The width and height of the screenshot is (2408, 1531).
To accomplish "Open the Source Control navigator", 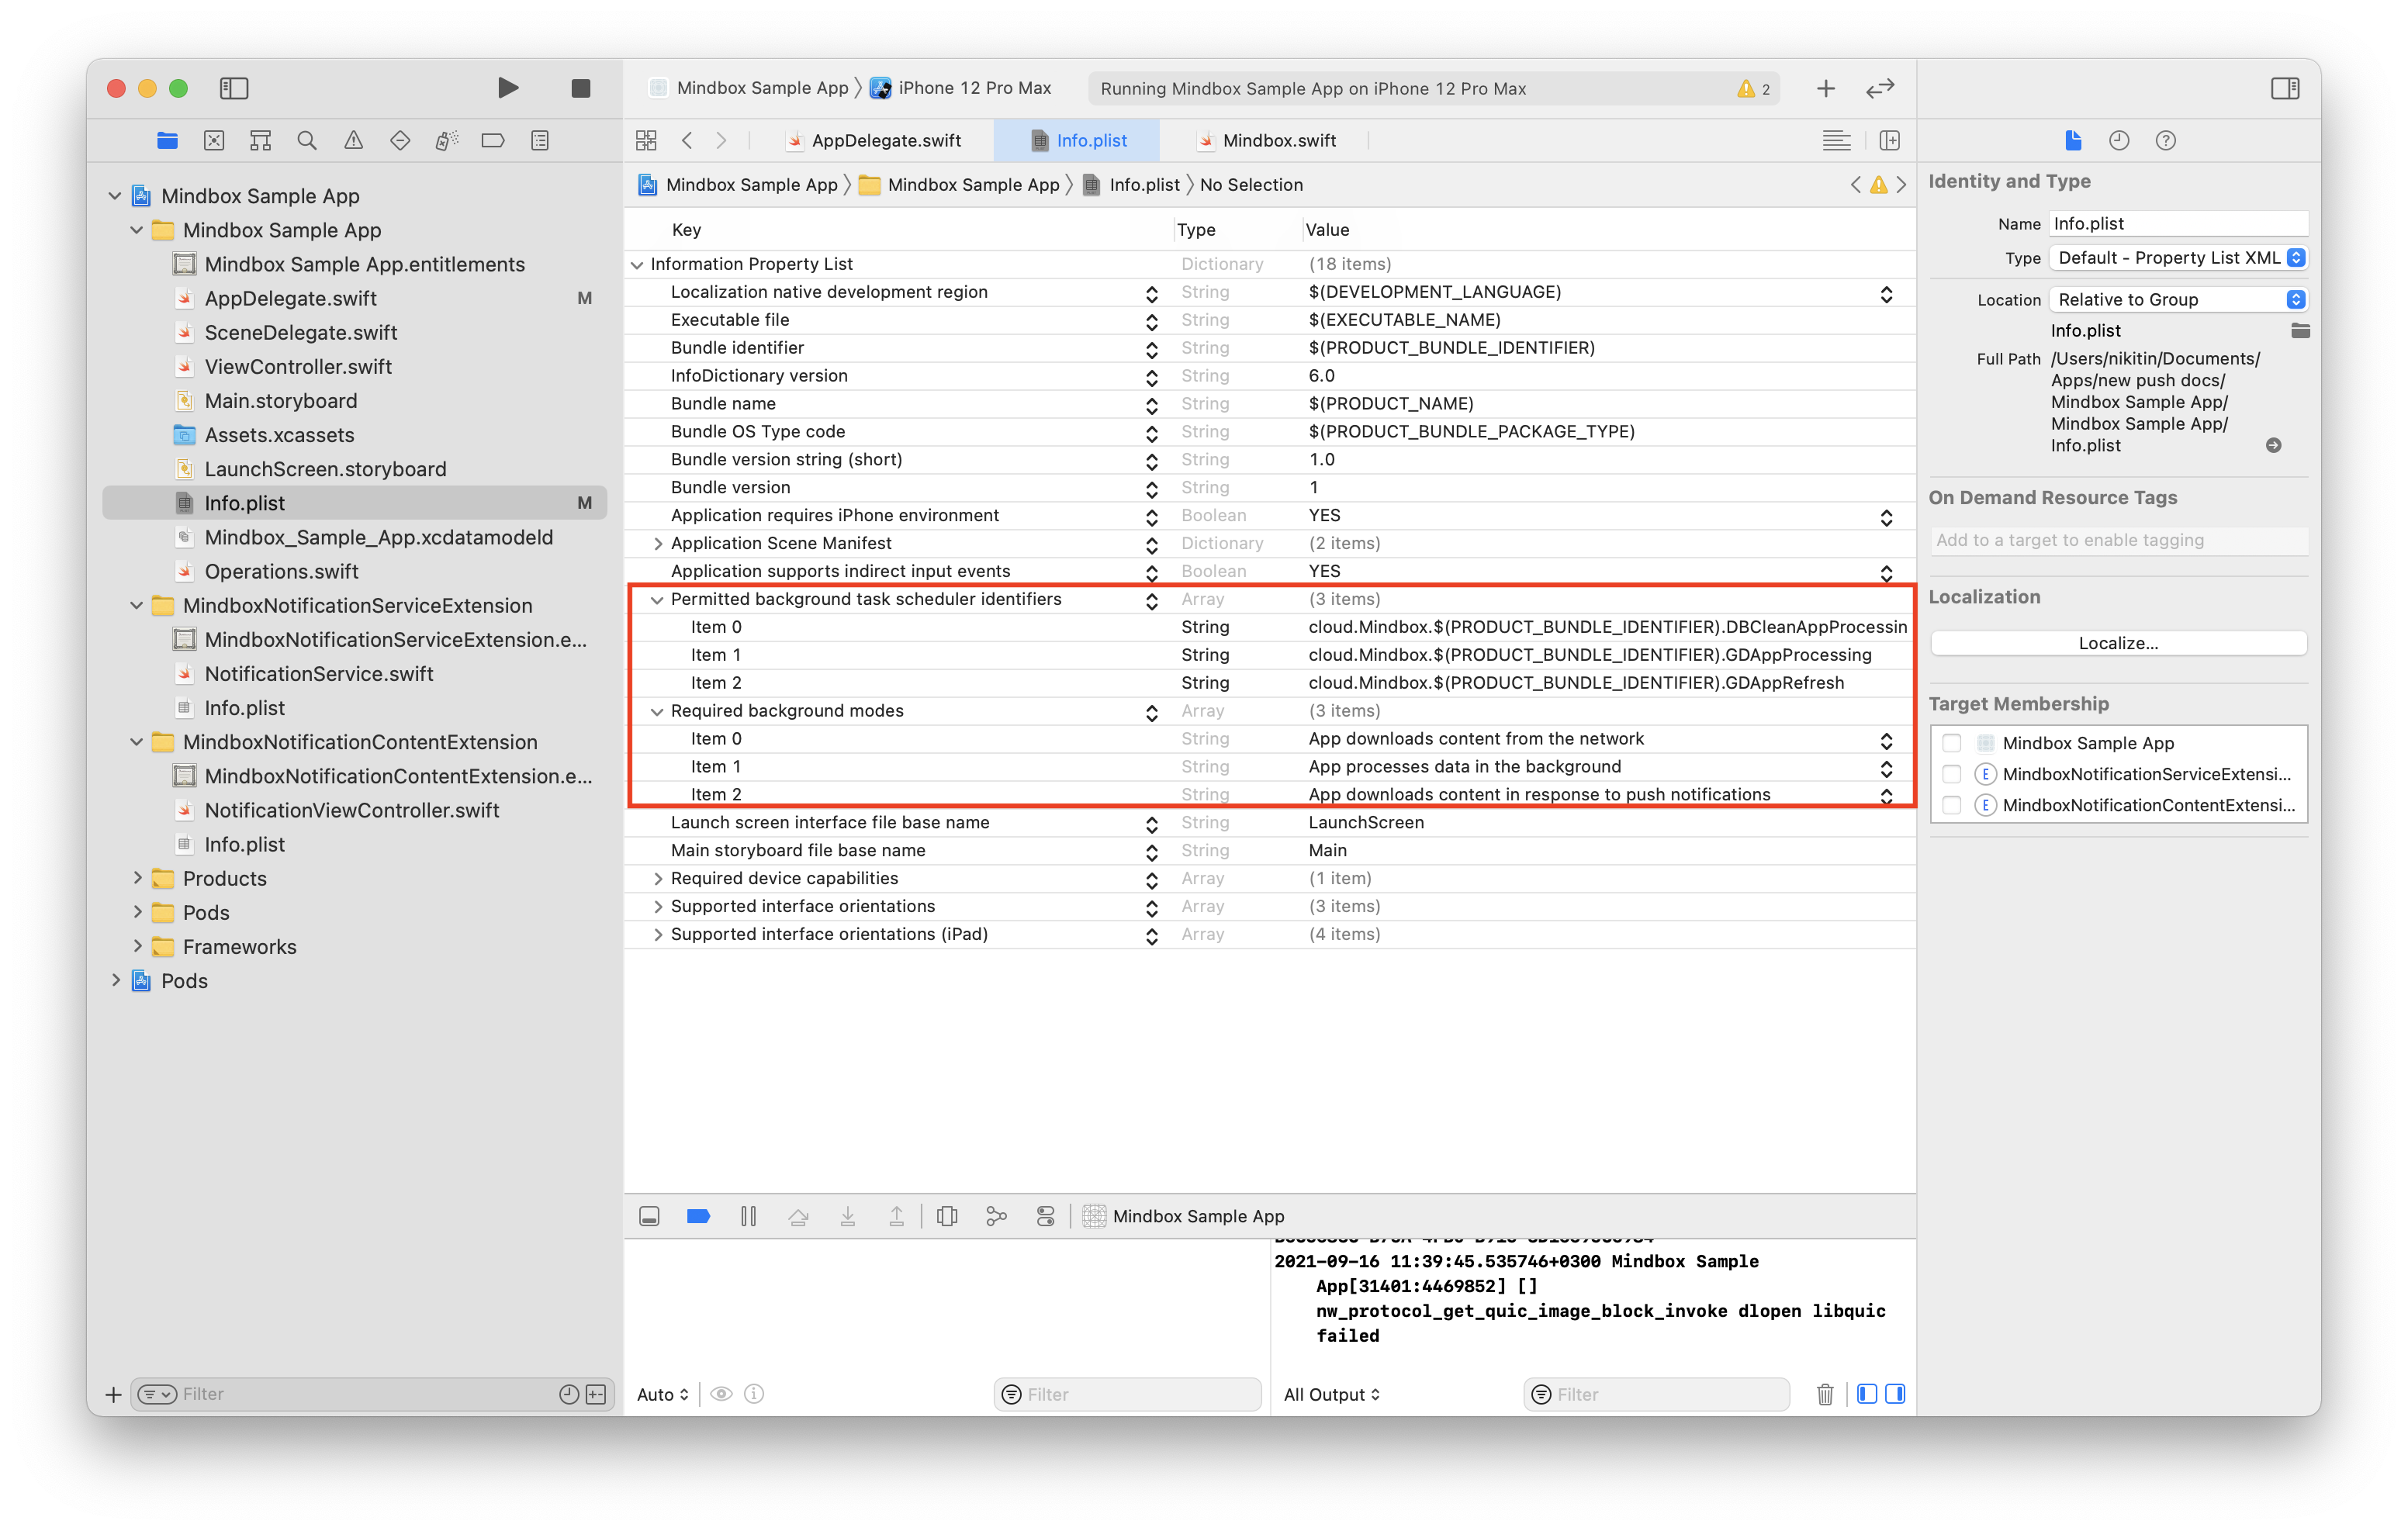I will pyautogui.click(x=214, y=141).
